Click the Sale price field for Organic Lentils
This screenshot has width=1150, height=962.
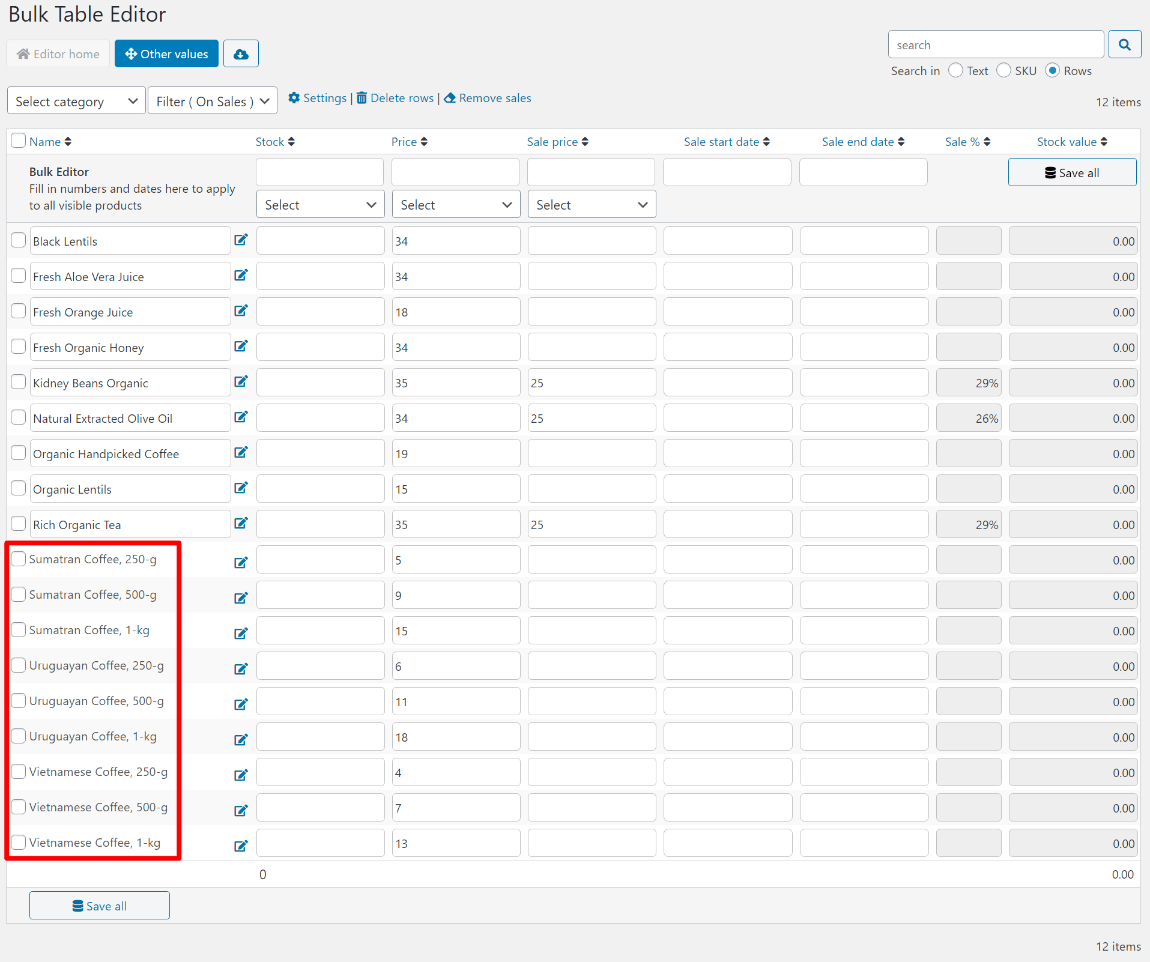(592, 489)
